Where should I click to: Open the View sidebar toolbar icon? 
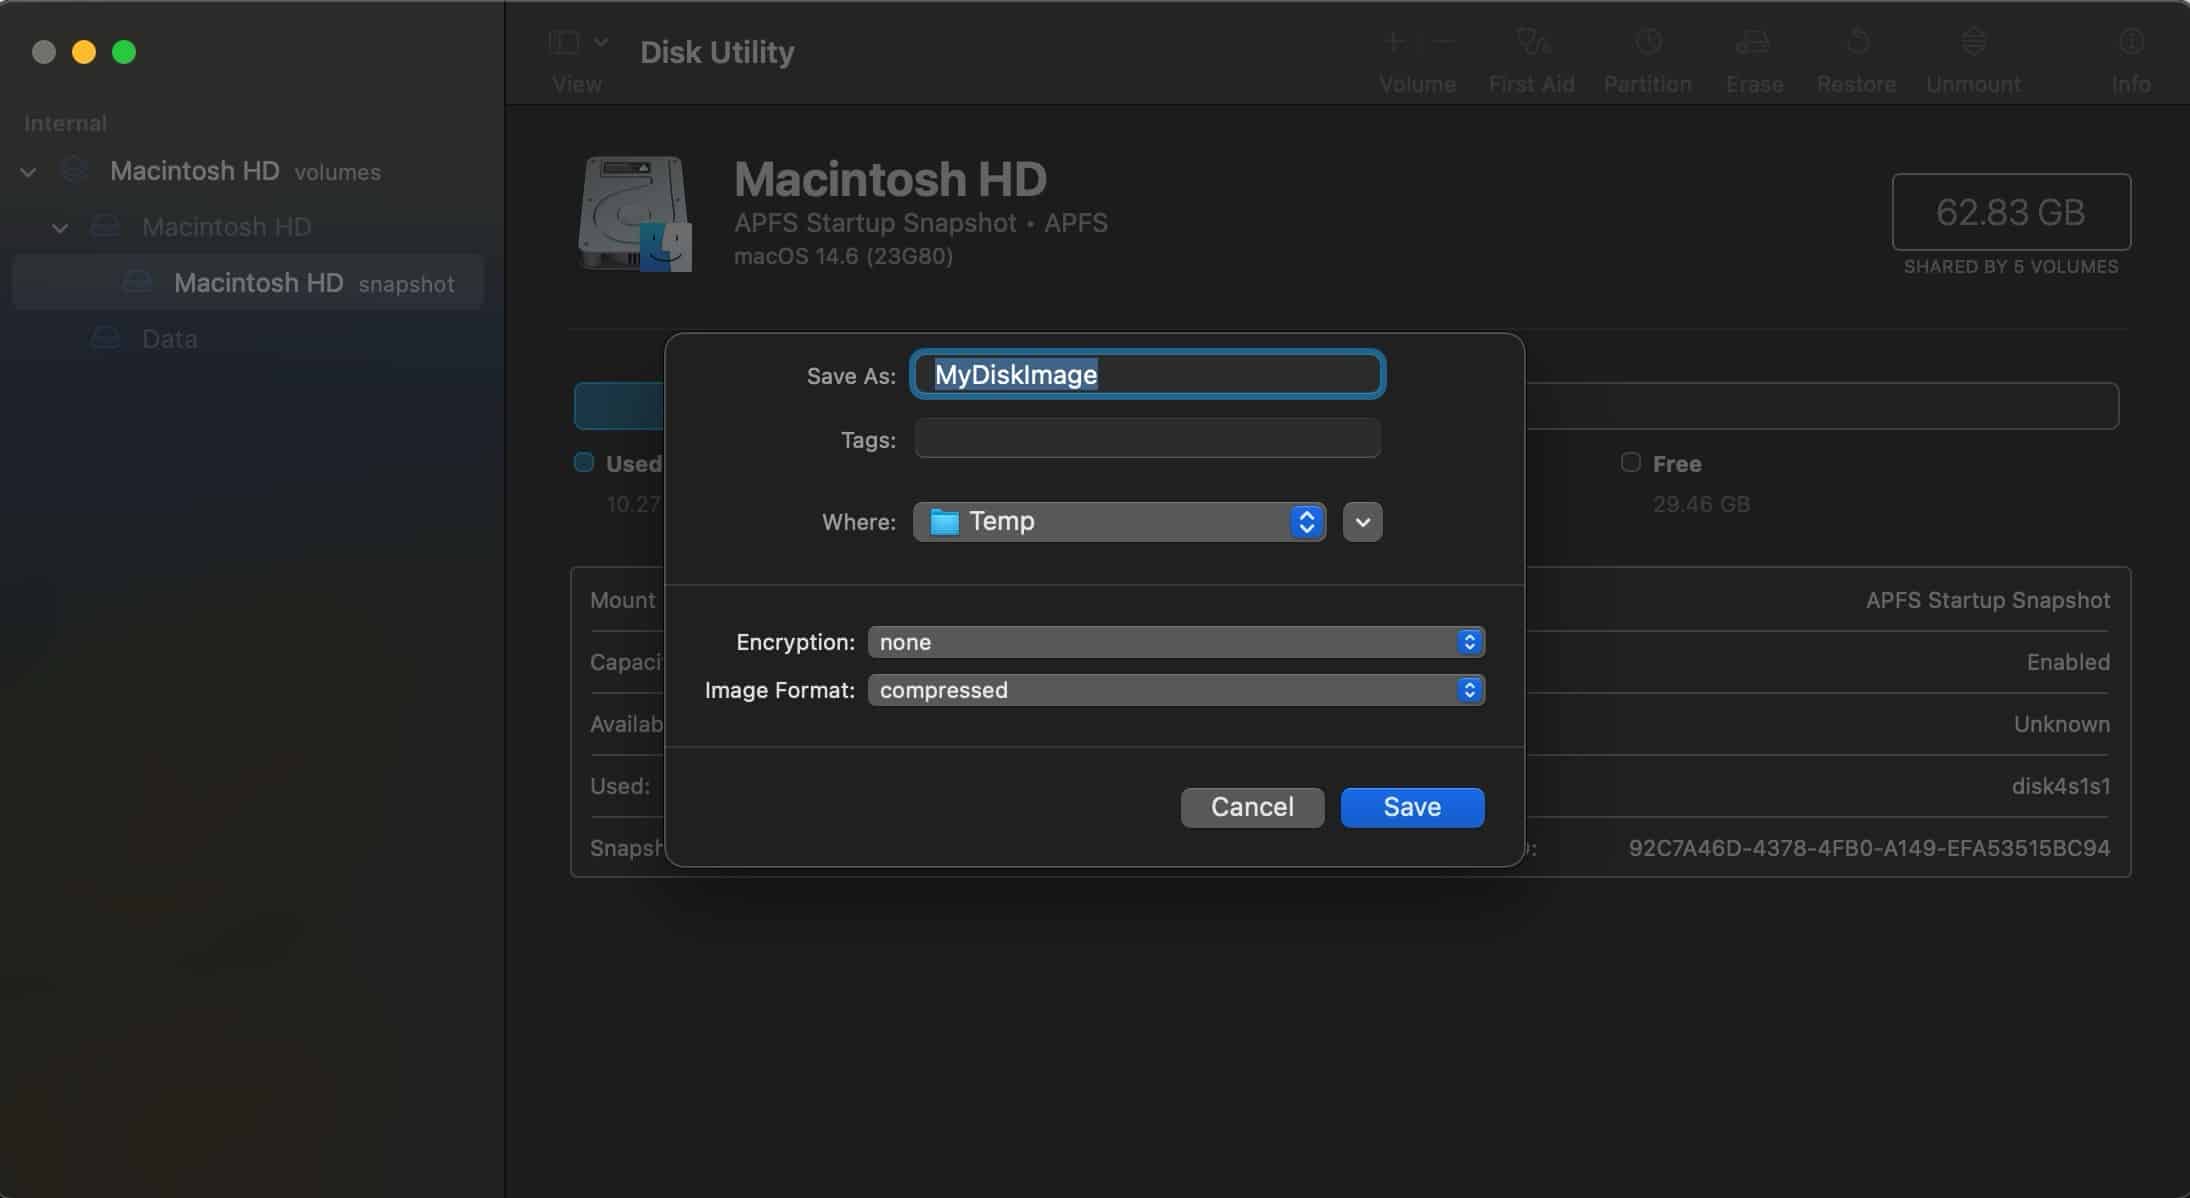point(564,42)
